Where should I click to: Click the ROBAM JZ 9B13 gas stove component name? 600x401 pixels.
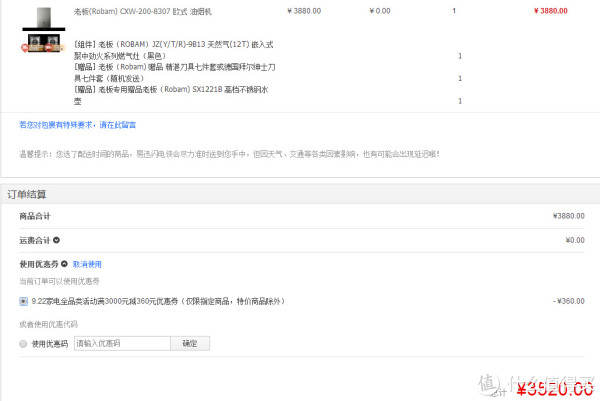coord(174,50)
